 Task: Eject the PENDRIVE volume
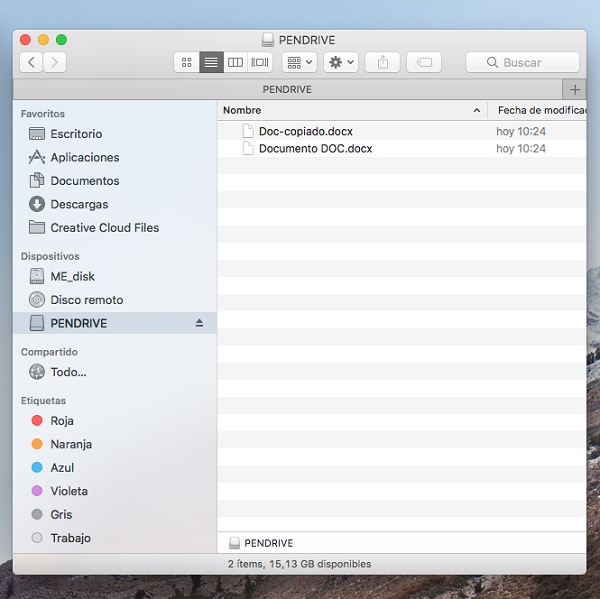pos(199,323)
